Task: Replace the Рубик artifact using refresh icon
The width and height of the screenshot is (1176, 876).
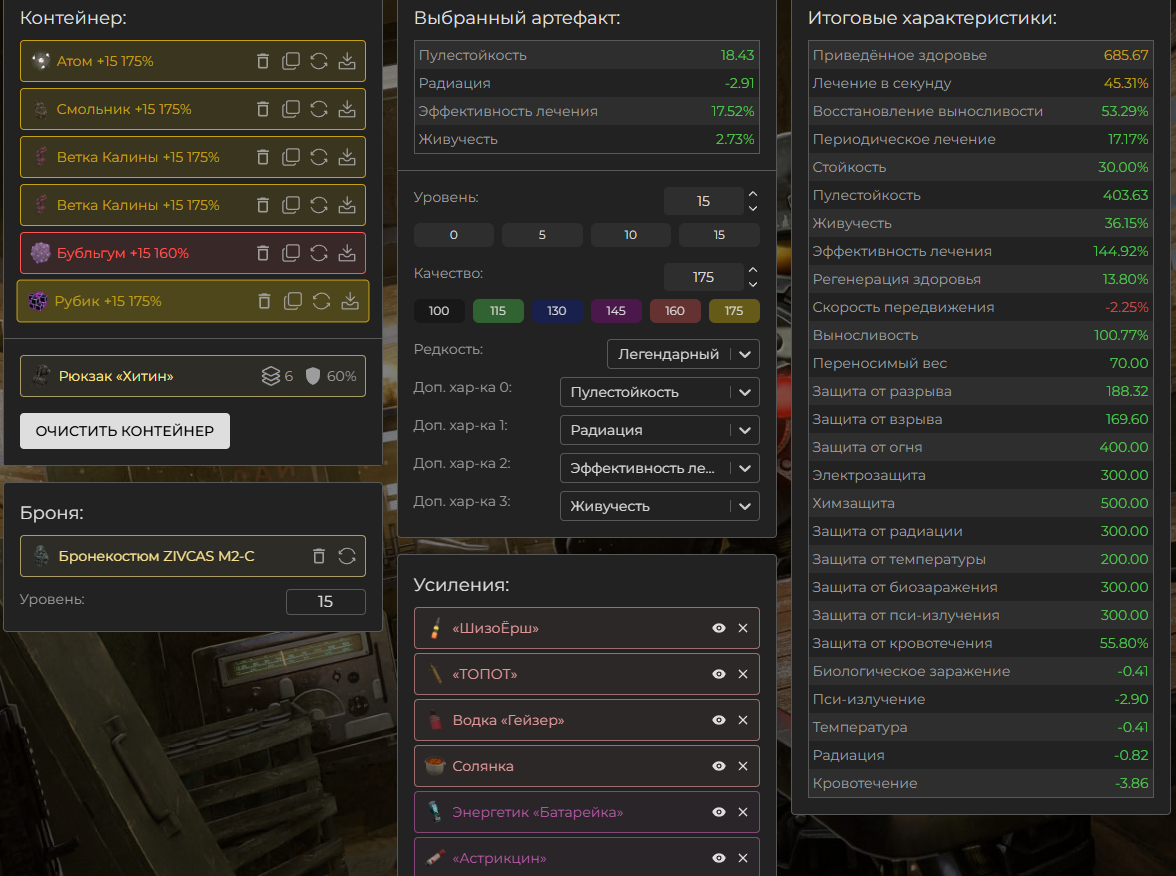Action: pyautogui.click(x=322, y=302)
